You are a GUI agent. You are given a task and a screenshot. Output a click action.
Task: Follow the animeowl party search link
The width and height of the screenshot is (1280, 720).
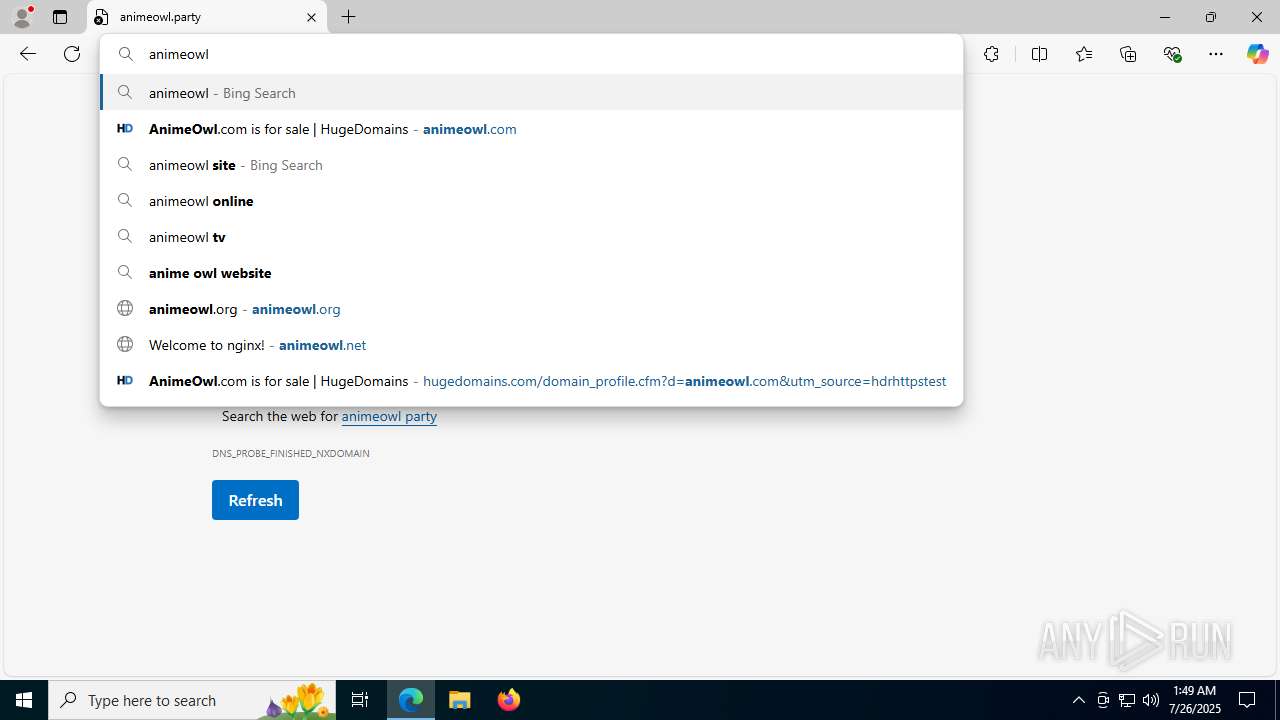point(389,416)
